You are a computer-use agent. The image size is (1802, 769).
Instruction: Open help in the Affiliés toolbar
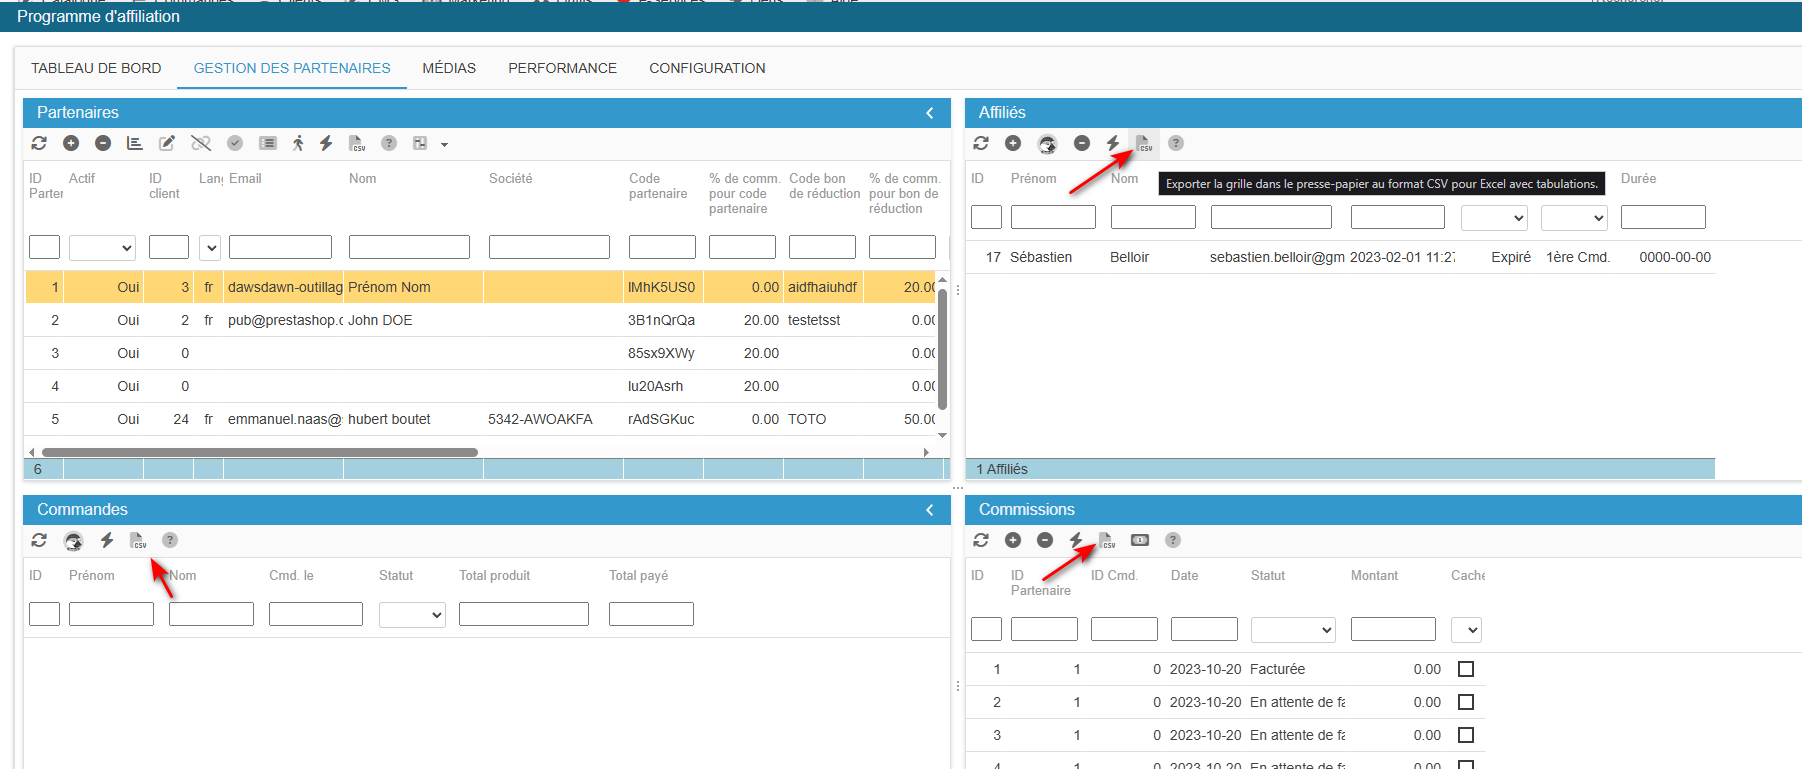[x=1176, y=143]
